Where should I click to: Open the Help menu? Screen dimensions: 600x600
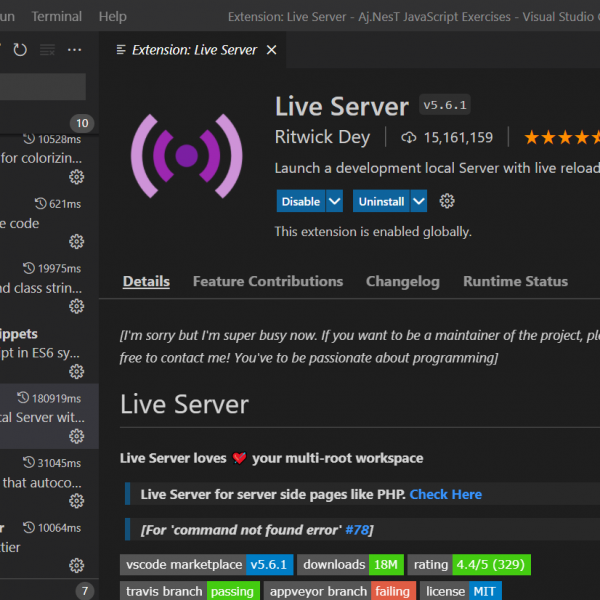pos(113,16)
